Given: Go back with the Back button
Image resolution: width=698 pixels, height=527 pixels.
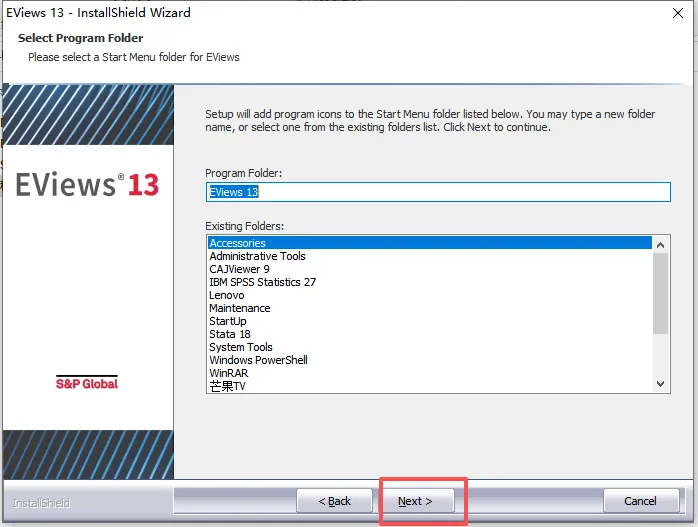Looking at the screenshot, I should pos(334,501).
